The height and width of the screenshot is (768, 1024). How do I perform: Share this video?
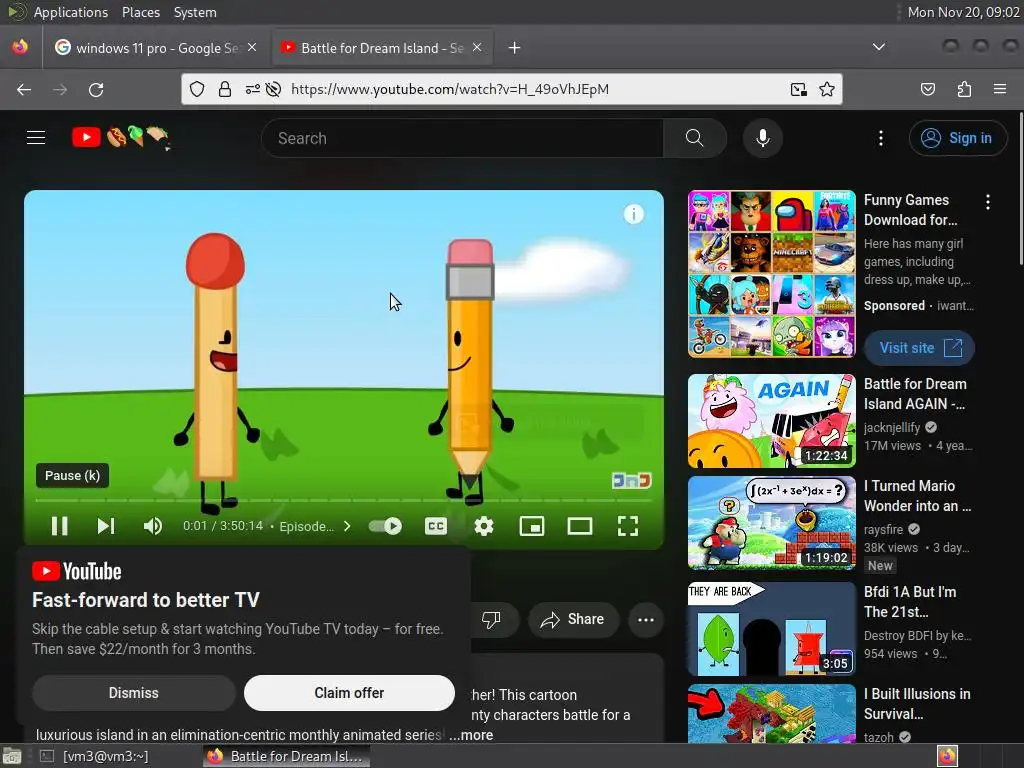573,619
